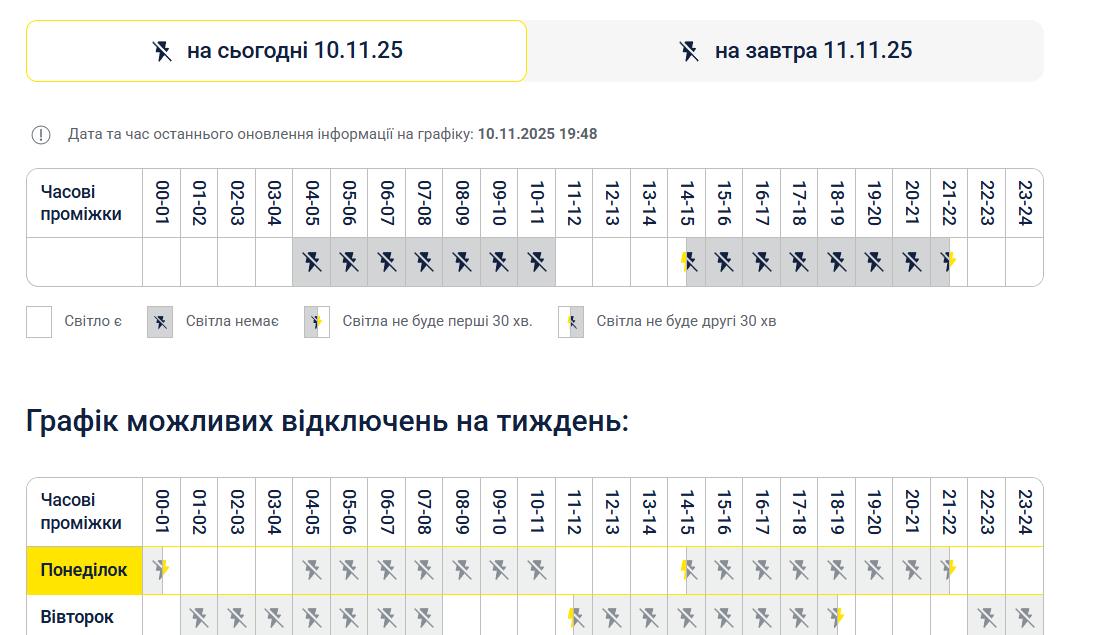Click the no-power icon at 18-19 today

836,262
